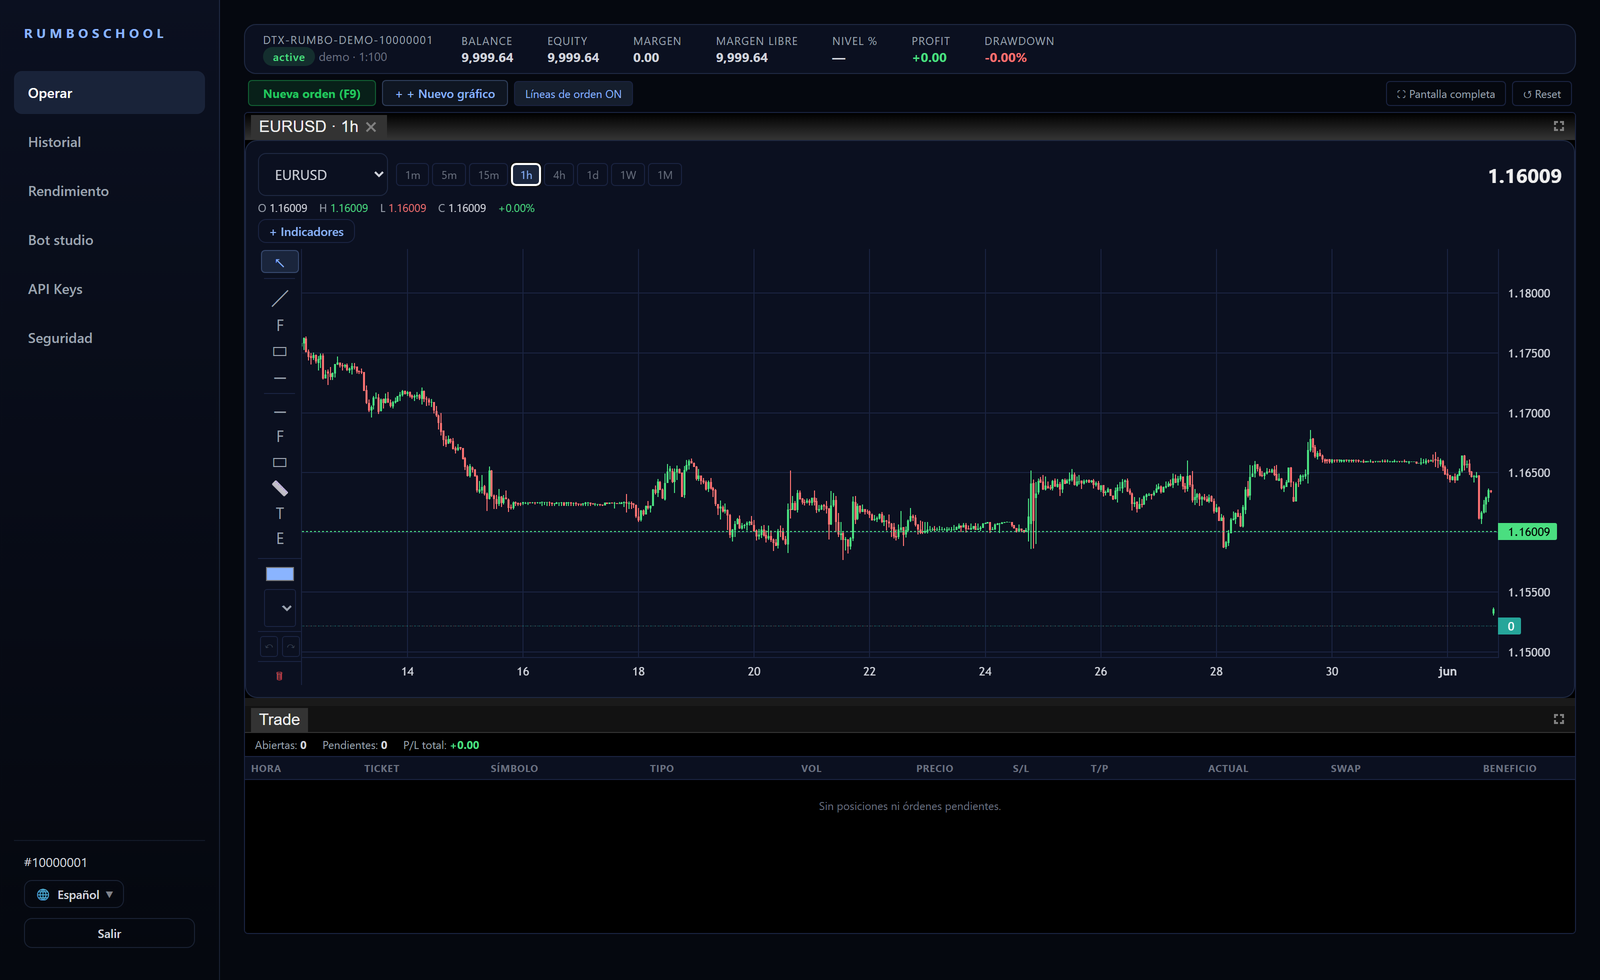The image size is (1600, 980).
Task: Delete drawings with the red trash icon
Action: (279, 676)
